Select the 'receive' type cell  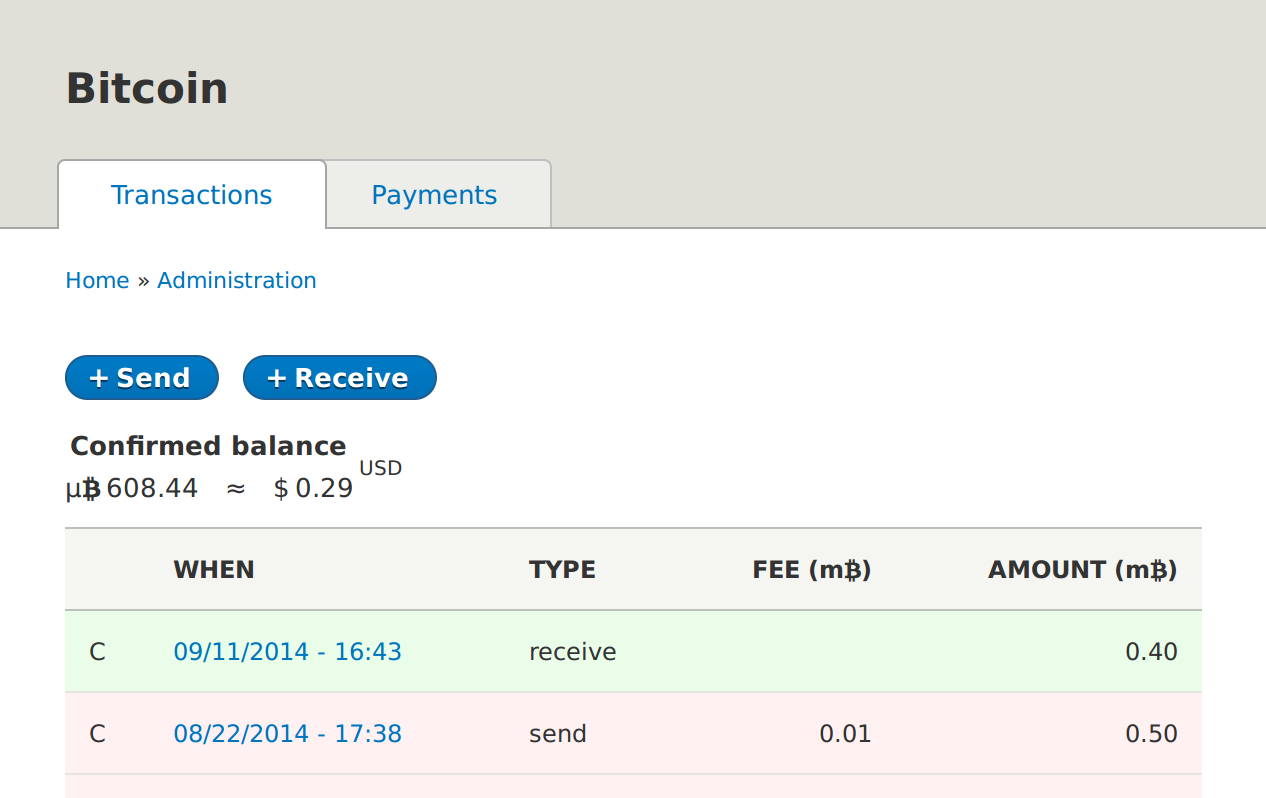coord(573,652)
